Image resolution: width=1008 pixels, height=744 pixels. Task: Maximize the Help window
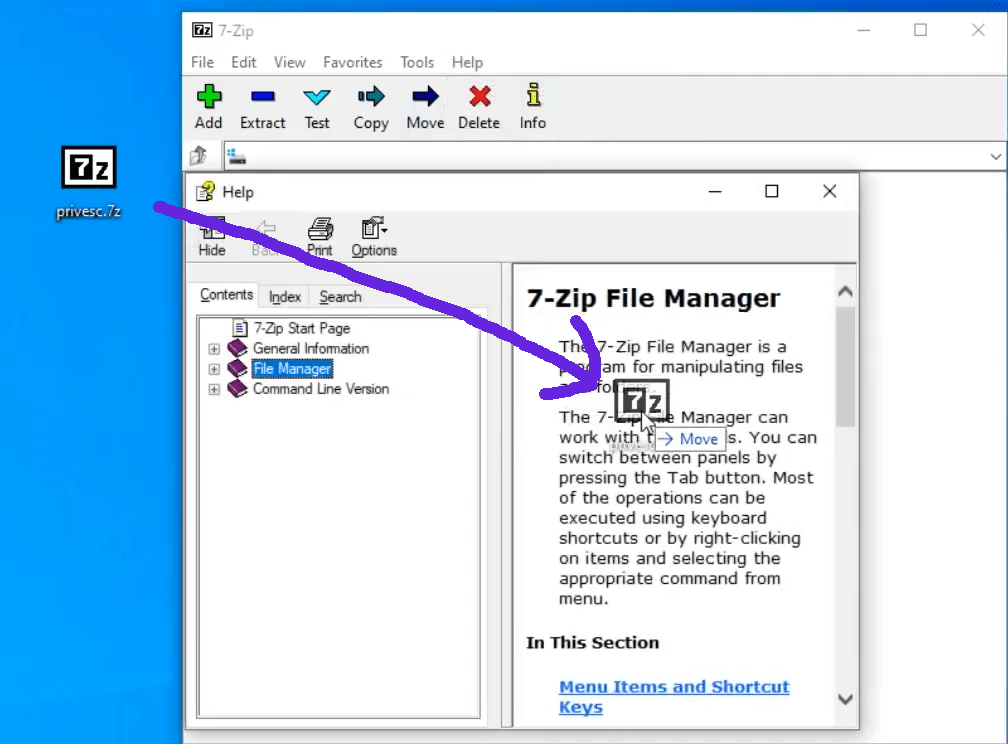[772, 192]
